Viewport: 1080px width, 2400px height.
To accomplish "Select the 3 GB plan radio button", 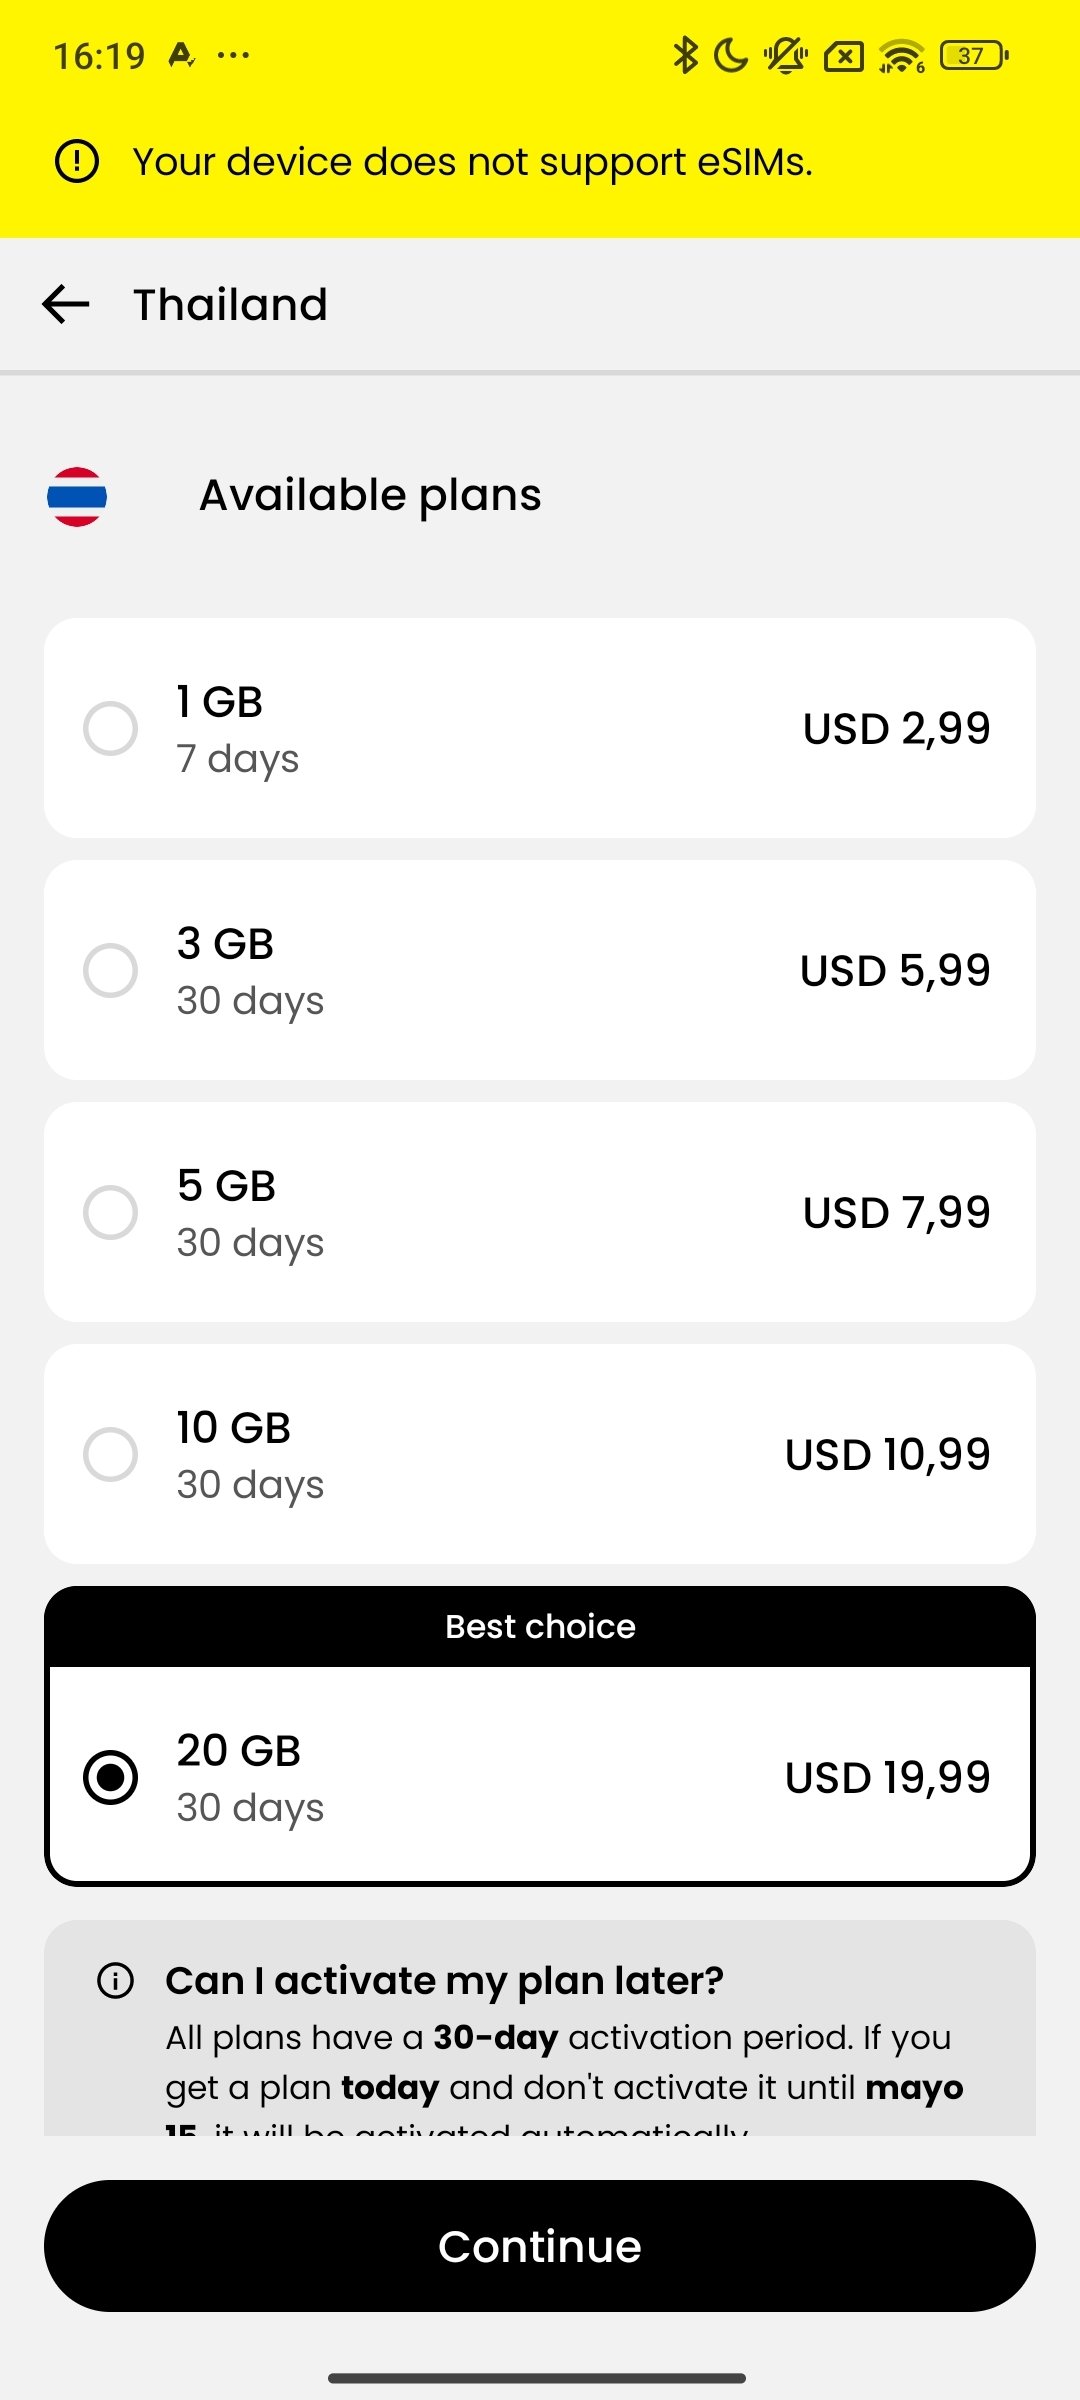I will [110, 970].
